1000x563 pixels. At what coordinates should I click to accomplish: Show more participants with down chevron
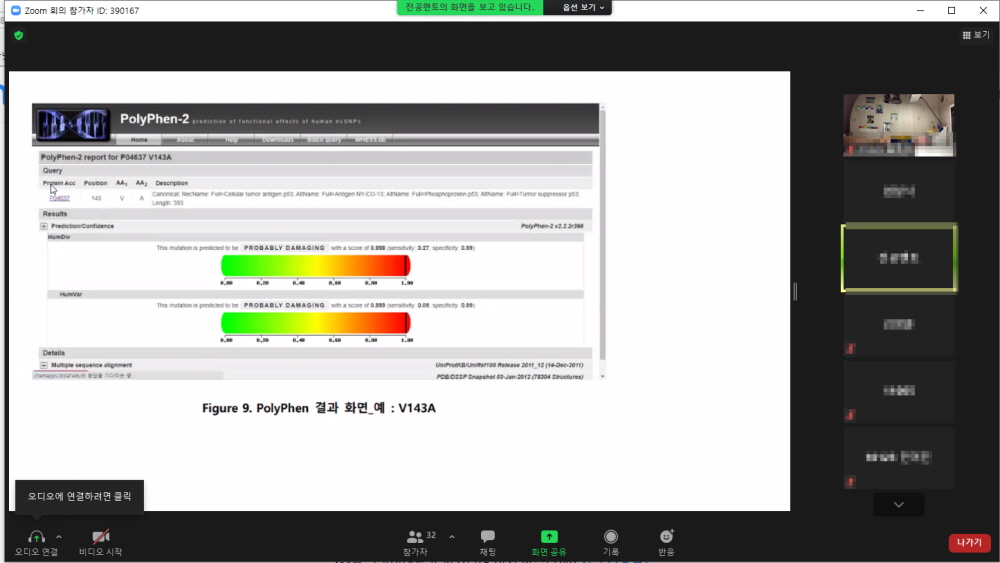coord(899,505)
